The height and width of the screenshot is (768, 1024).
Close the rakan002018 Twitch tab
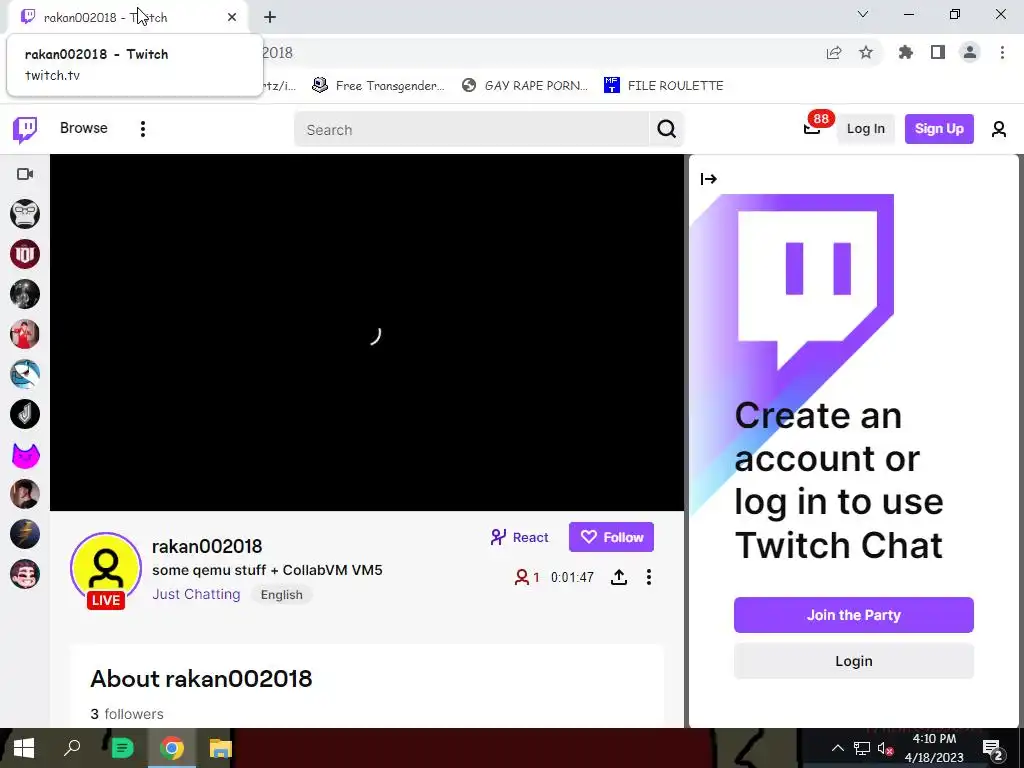point(232,17)
